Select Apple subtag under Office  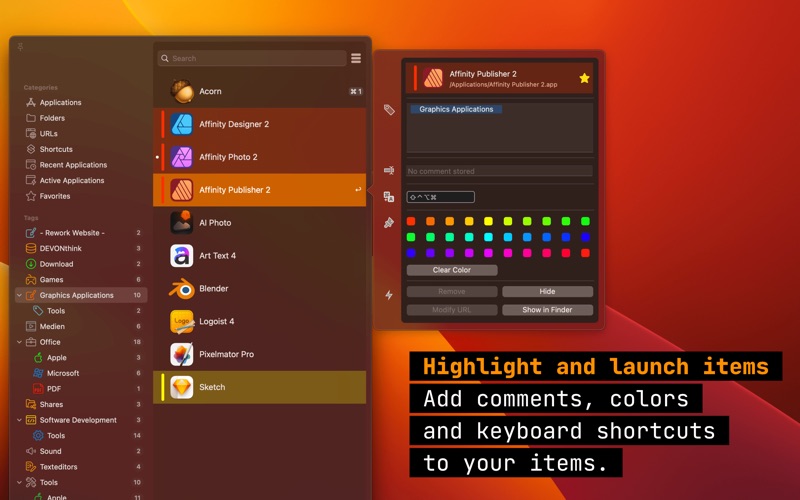[82, 358]
